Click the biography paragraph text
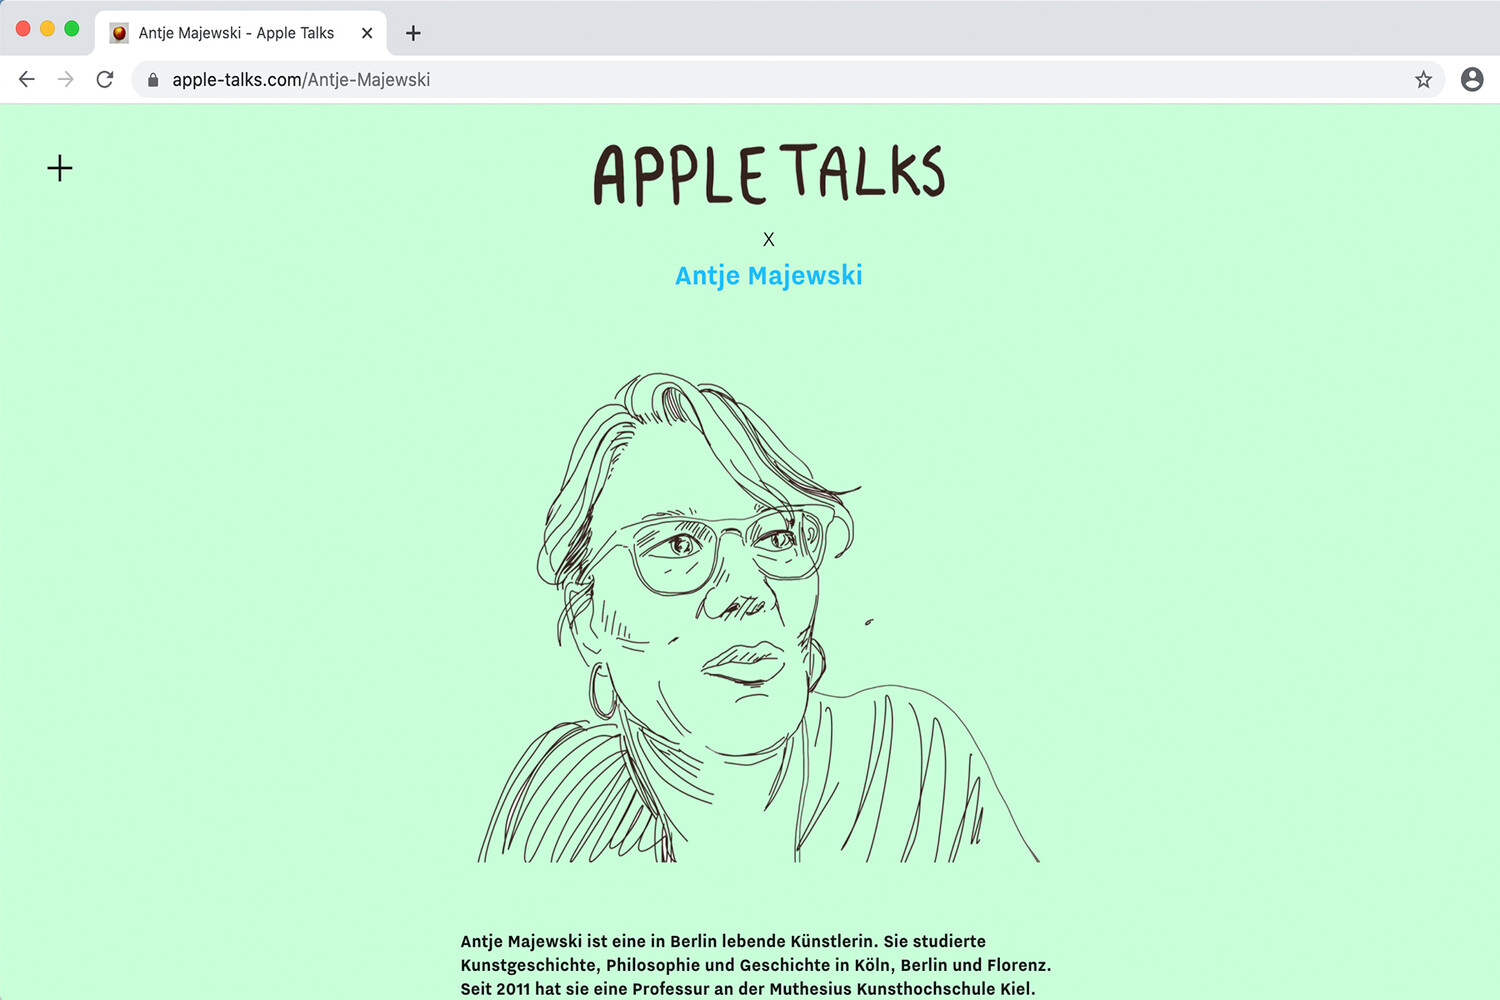The height and width of the screenshot is (1000, 1500). [x=756, y=965]
